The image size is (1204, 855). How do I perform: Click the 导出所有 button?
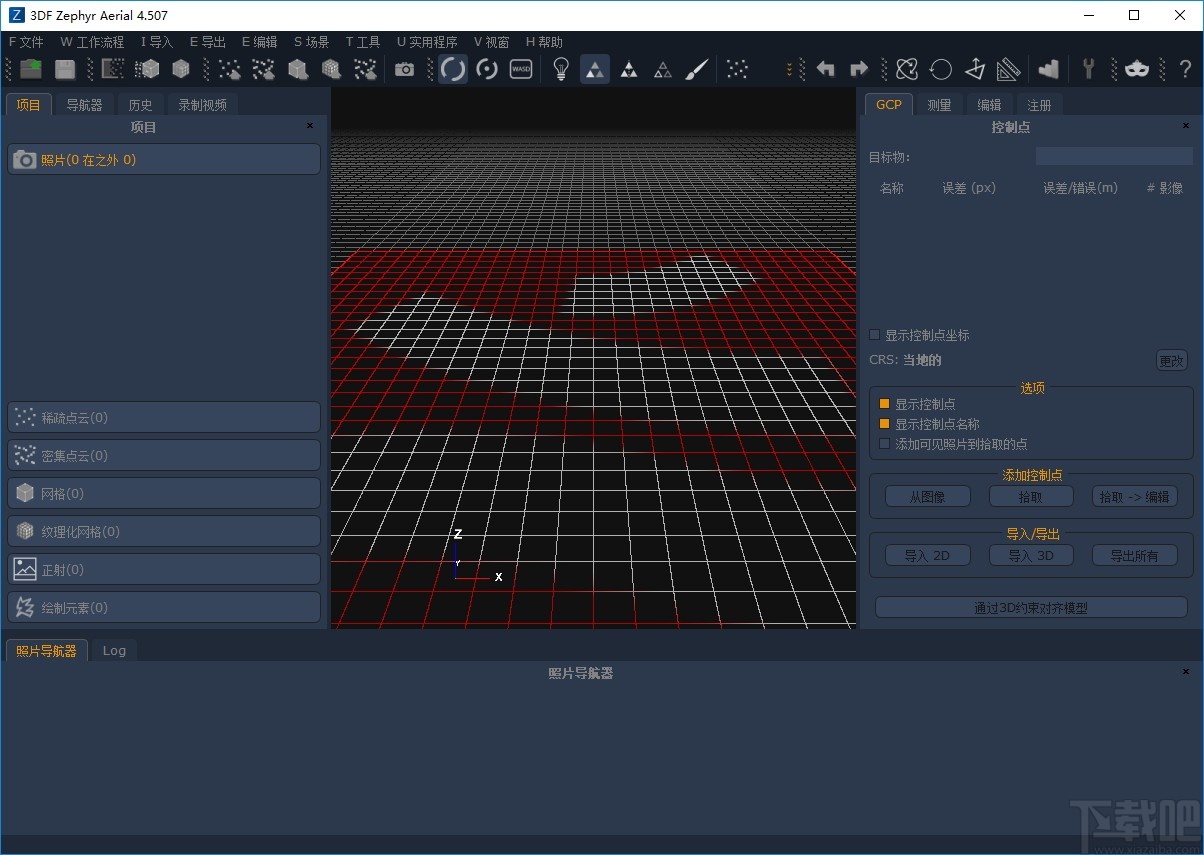(1134, 555)
